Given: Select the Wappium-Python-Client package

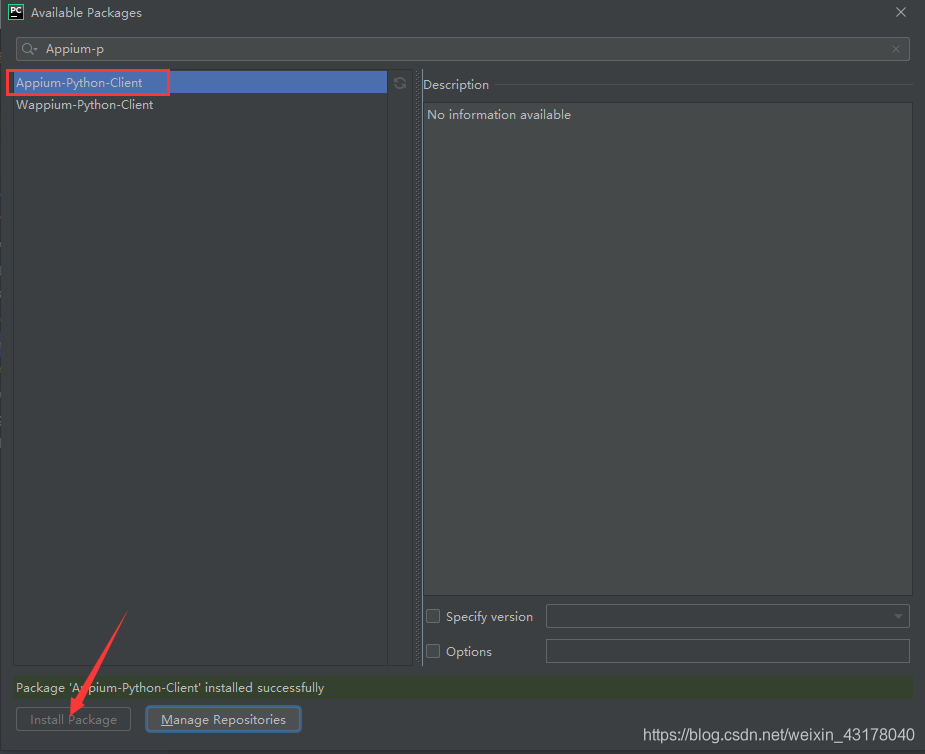Looking at the screenshot, I should 85,104.
